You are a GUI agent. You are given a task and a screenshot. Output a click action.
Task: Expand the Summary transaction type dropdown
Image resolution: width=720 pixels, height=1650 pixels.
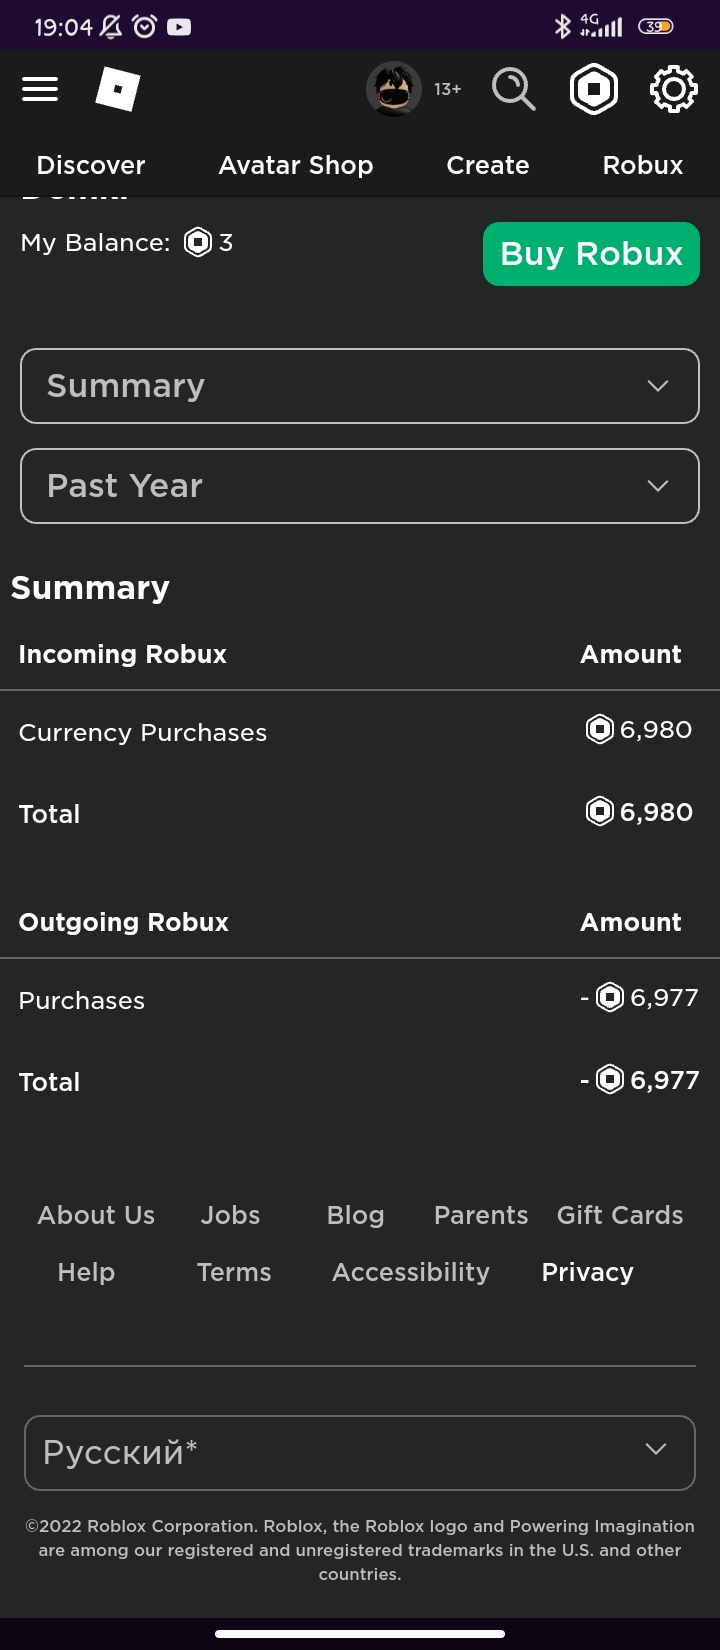(360, 386)
